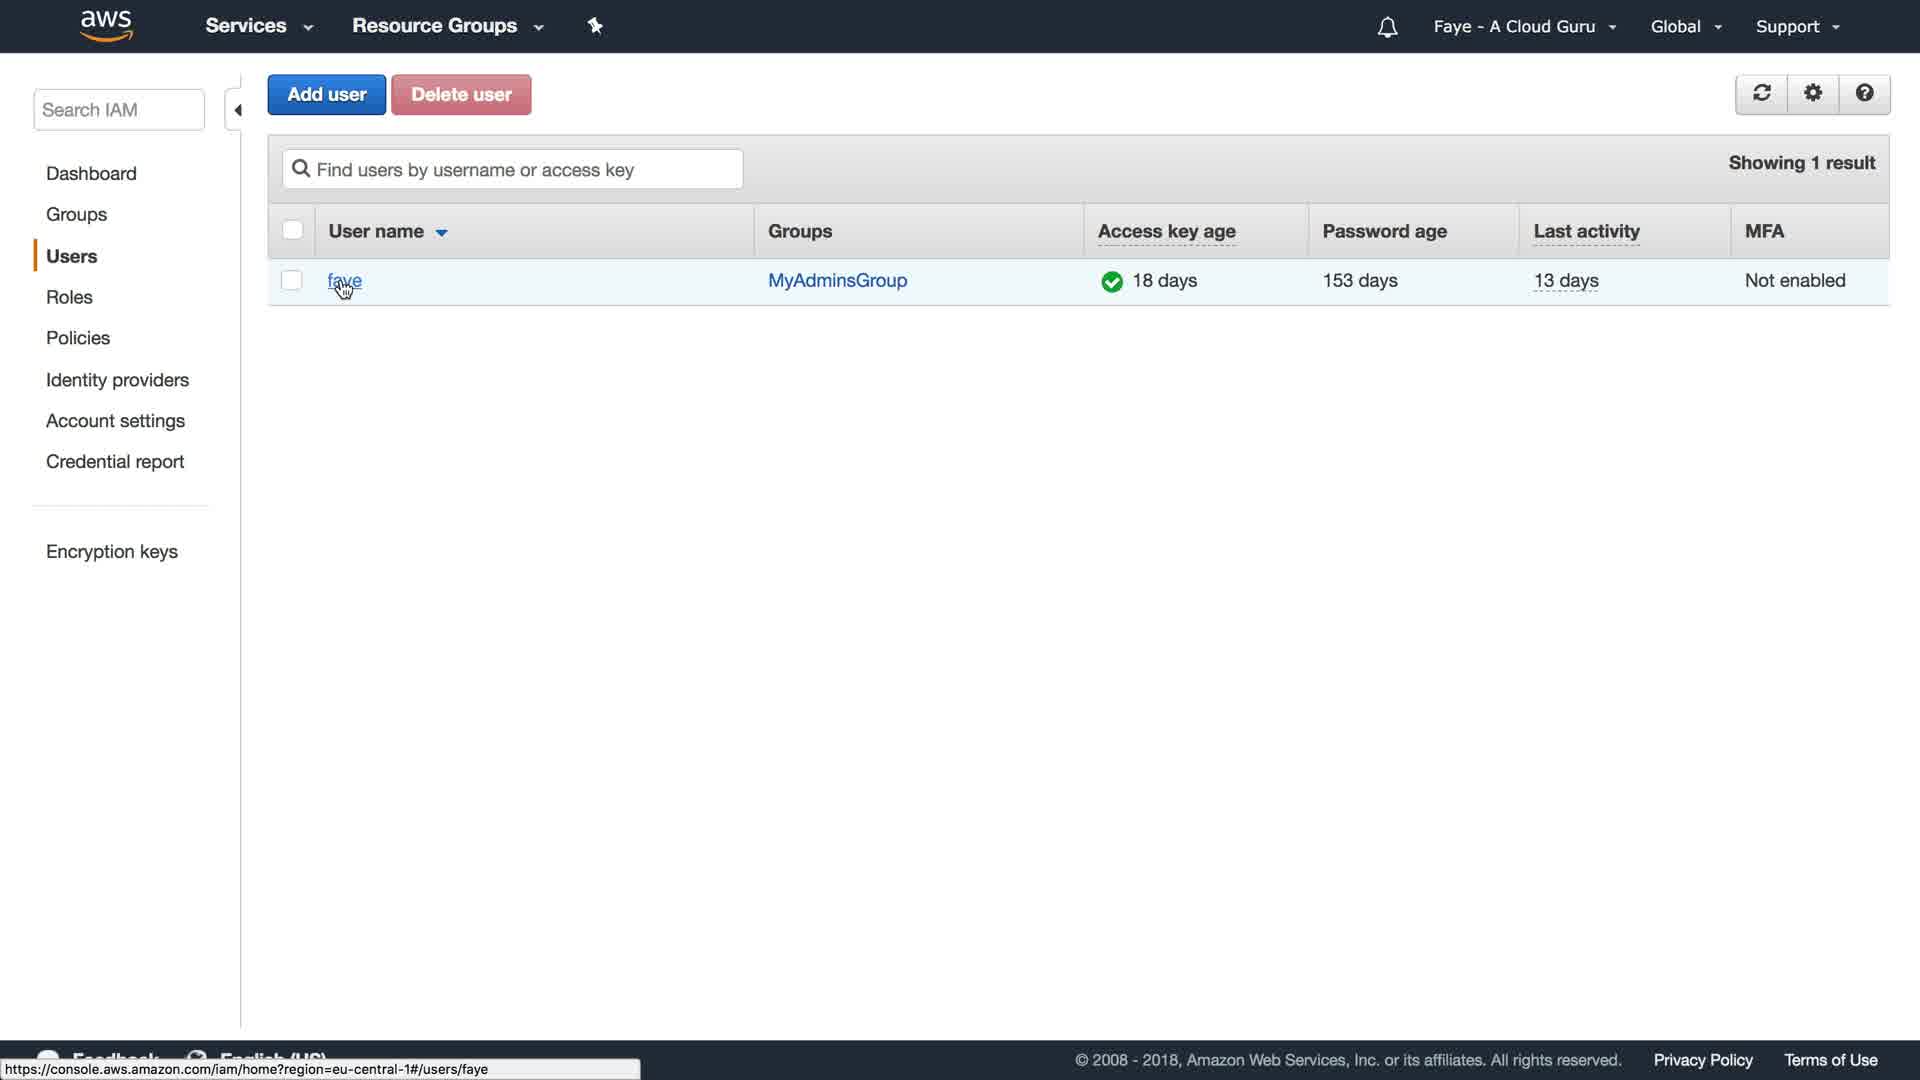
Task: Expand the Services dropdown menu
Action: click(x=259, y=26)
